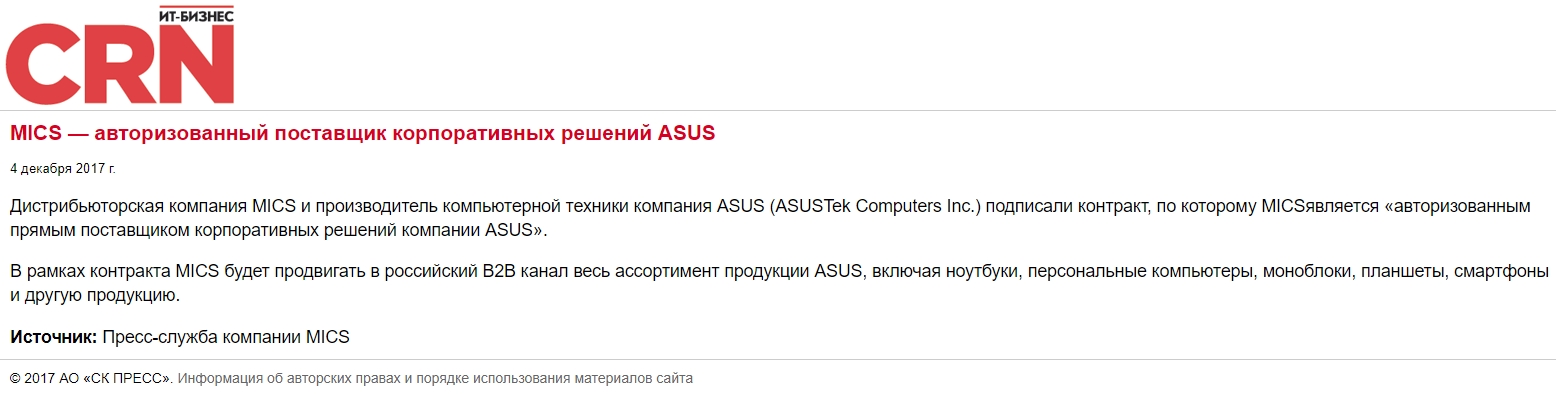This screenshot has height=394, width=1556.
Task: Click the word смартфоны in product list
Action: [1502, 272]
